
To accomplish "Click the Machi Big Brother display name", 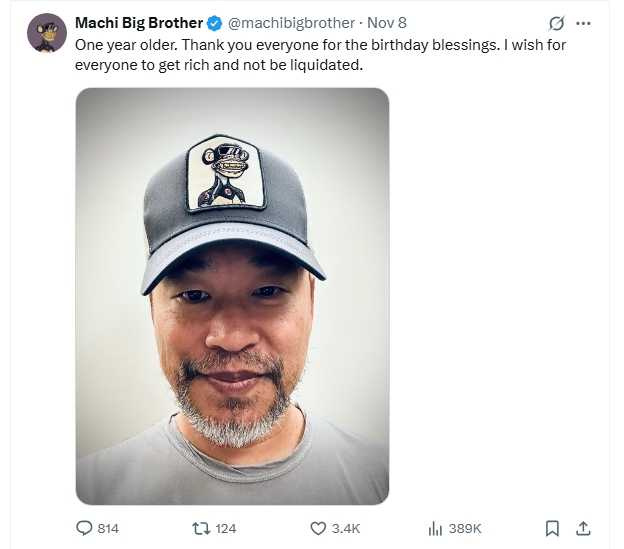I will pyautogui.click(x=139, y=23).
